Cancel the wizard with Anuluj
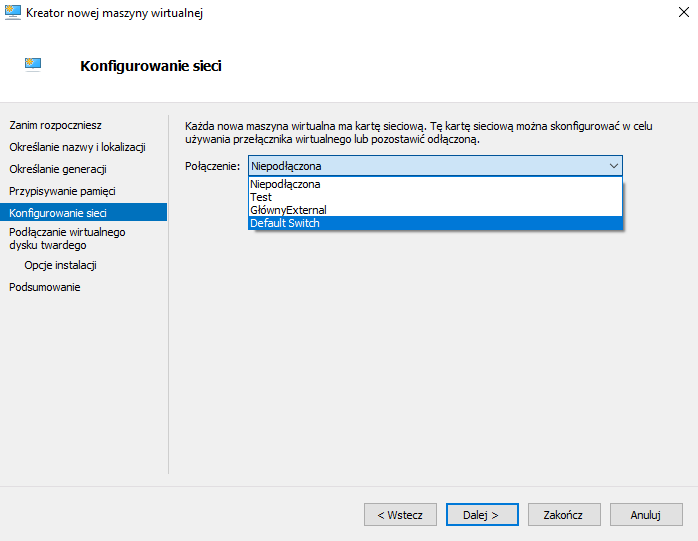 (x=646, y=515)
